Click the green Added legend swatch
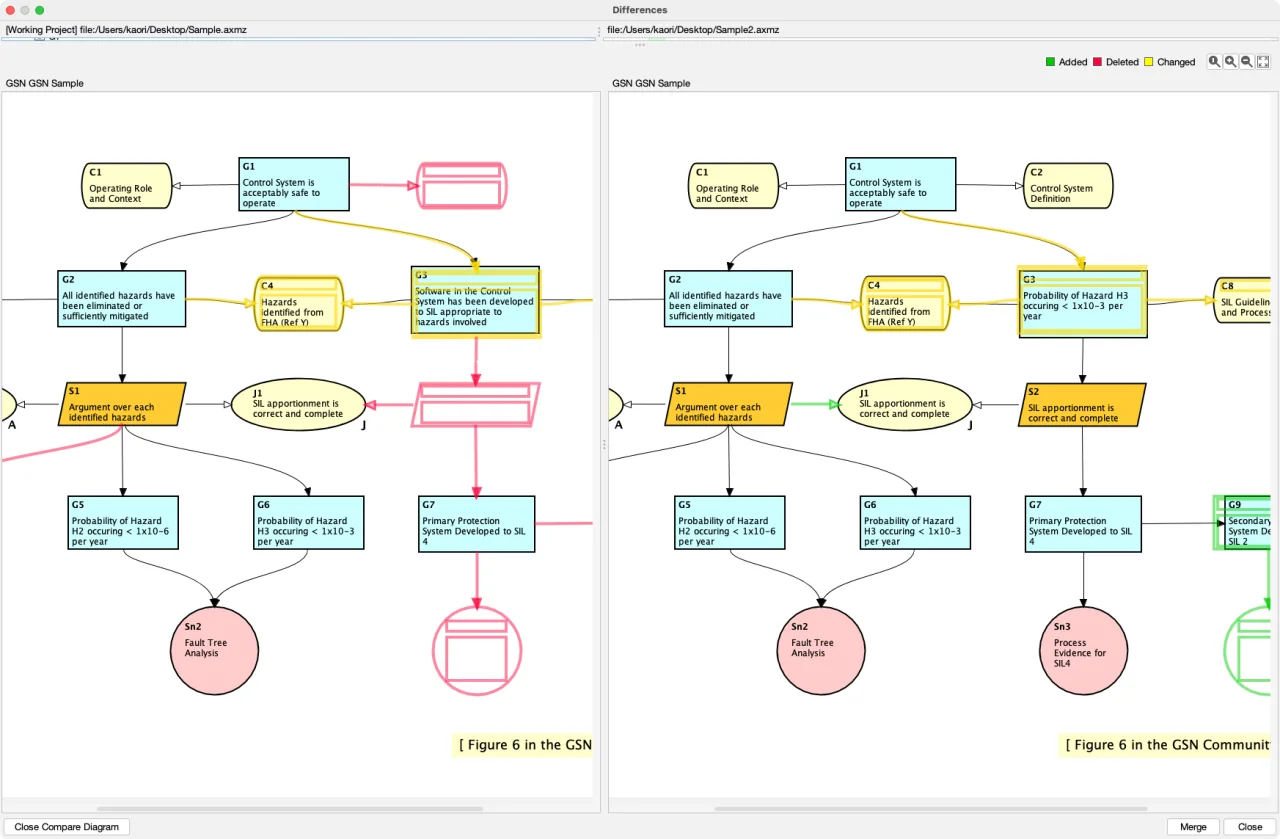Screen dimensions: 1280x839 coord(1050,62)
